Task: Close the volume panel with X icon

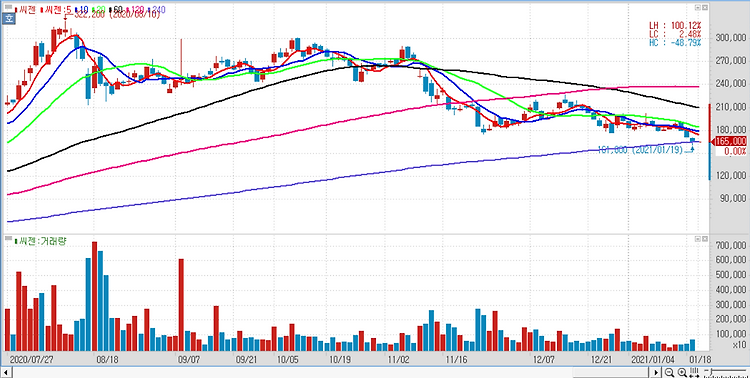Action: click(x=704, y=238)
